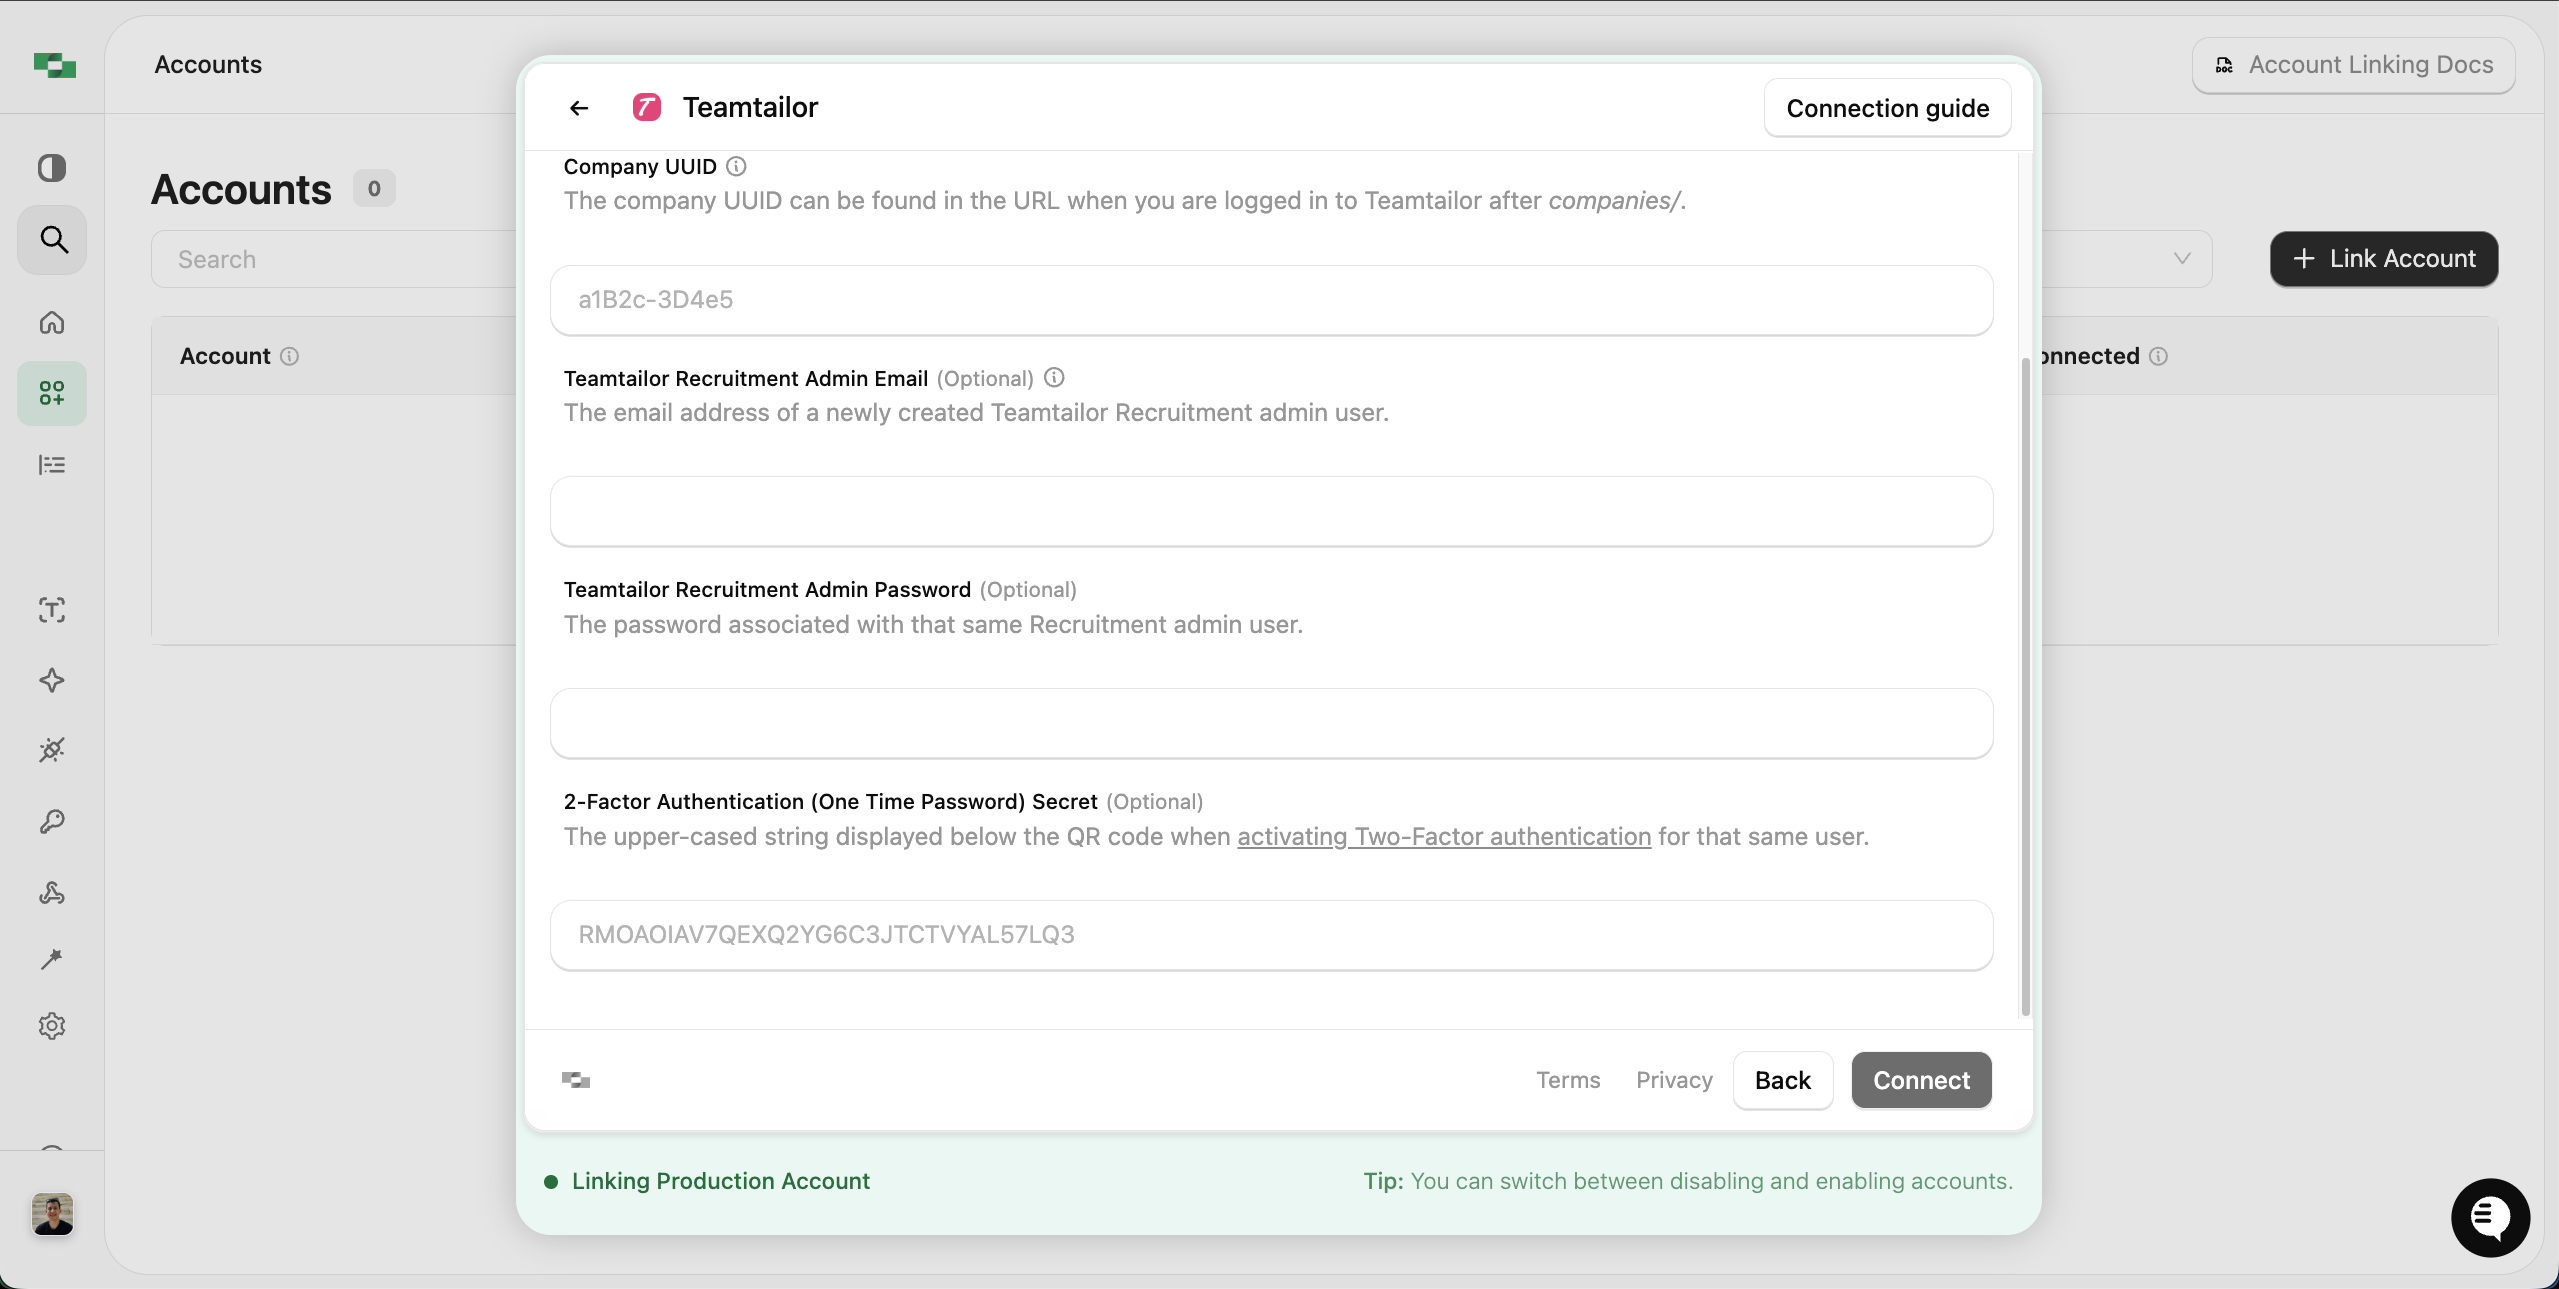The image size is (2559, 1289).
Task: Click the Company UUID info icon
Action: coord(736,166)
